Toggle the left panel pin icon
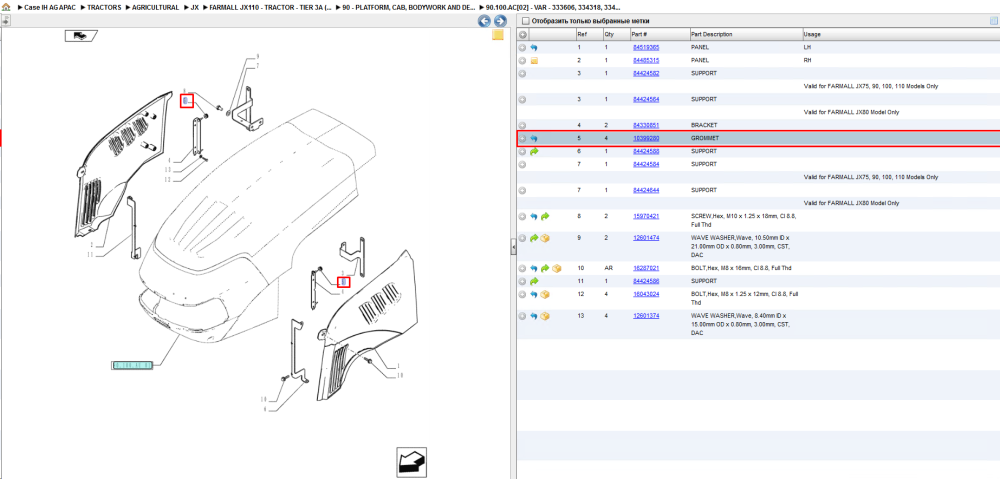This screenshot has height=479, width=1000. (x=5, y=20)
